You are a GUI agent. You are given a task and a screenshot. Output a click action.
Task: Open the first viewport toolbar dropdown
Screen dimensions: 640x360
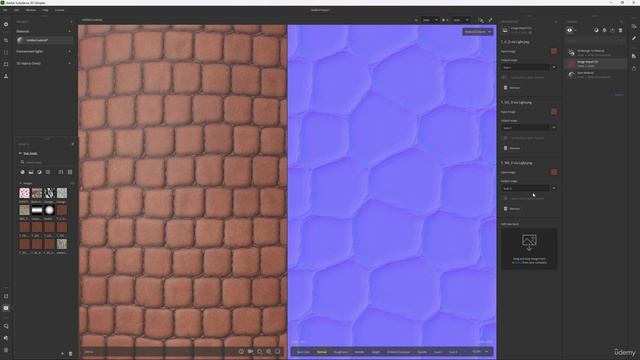tap(430, 20)
